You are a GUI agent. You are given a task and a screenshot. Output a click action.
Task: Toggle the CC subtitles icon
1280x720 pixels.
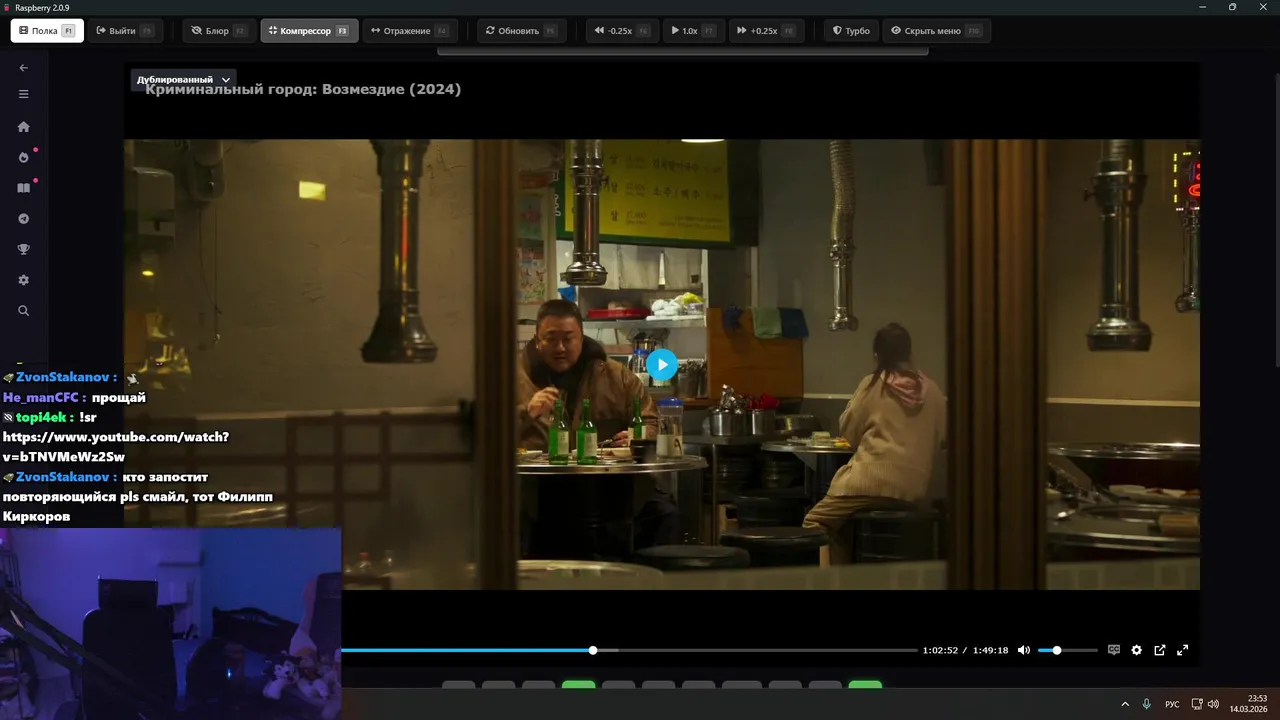tap(1114, 650)
